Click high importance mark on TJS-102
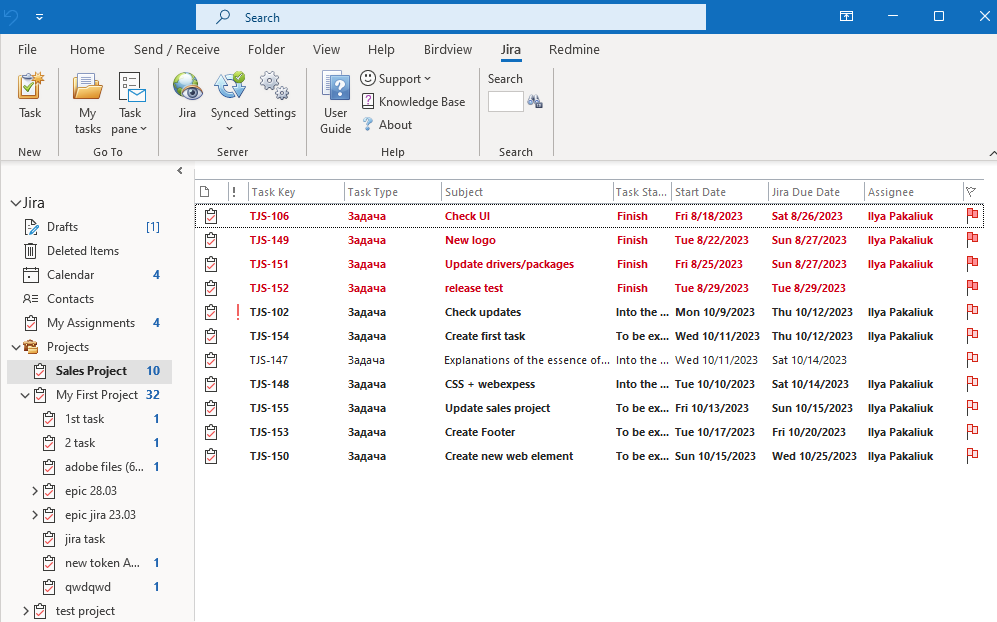Viewport: 997px width, 622px height. pyautogui.click(x=238, y=312)
